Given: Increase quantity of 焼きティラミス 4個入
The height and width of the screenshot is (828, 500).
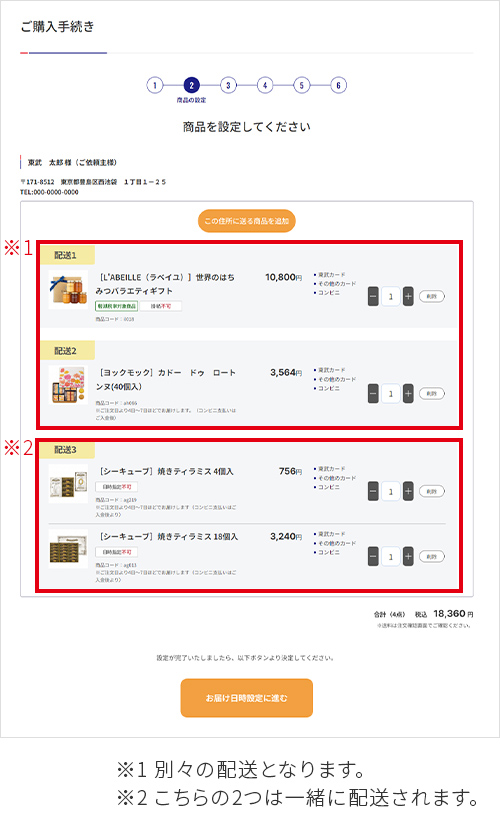Looking at the screenshot, I should tap(408, 492).
